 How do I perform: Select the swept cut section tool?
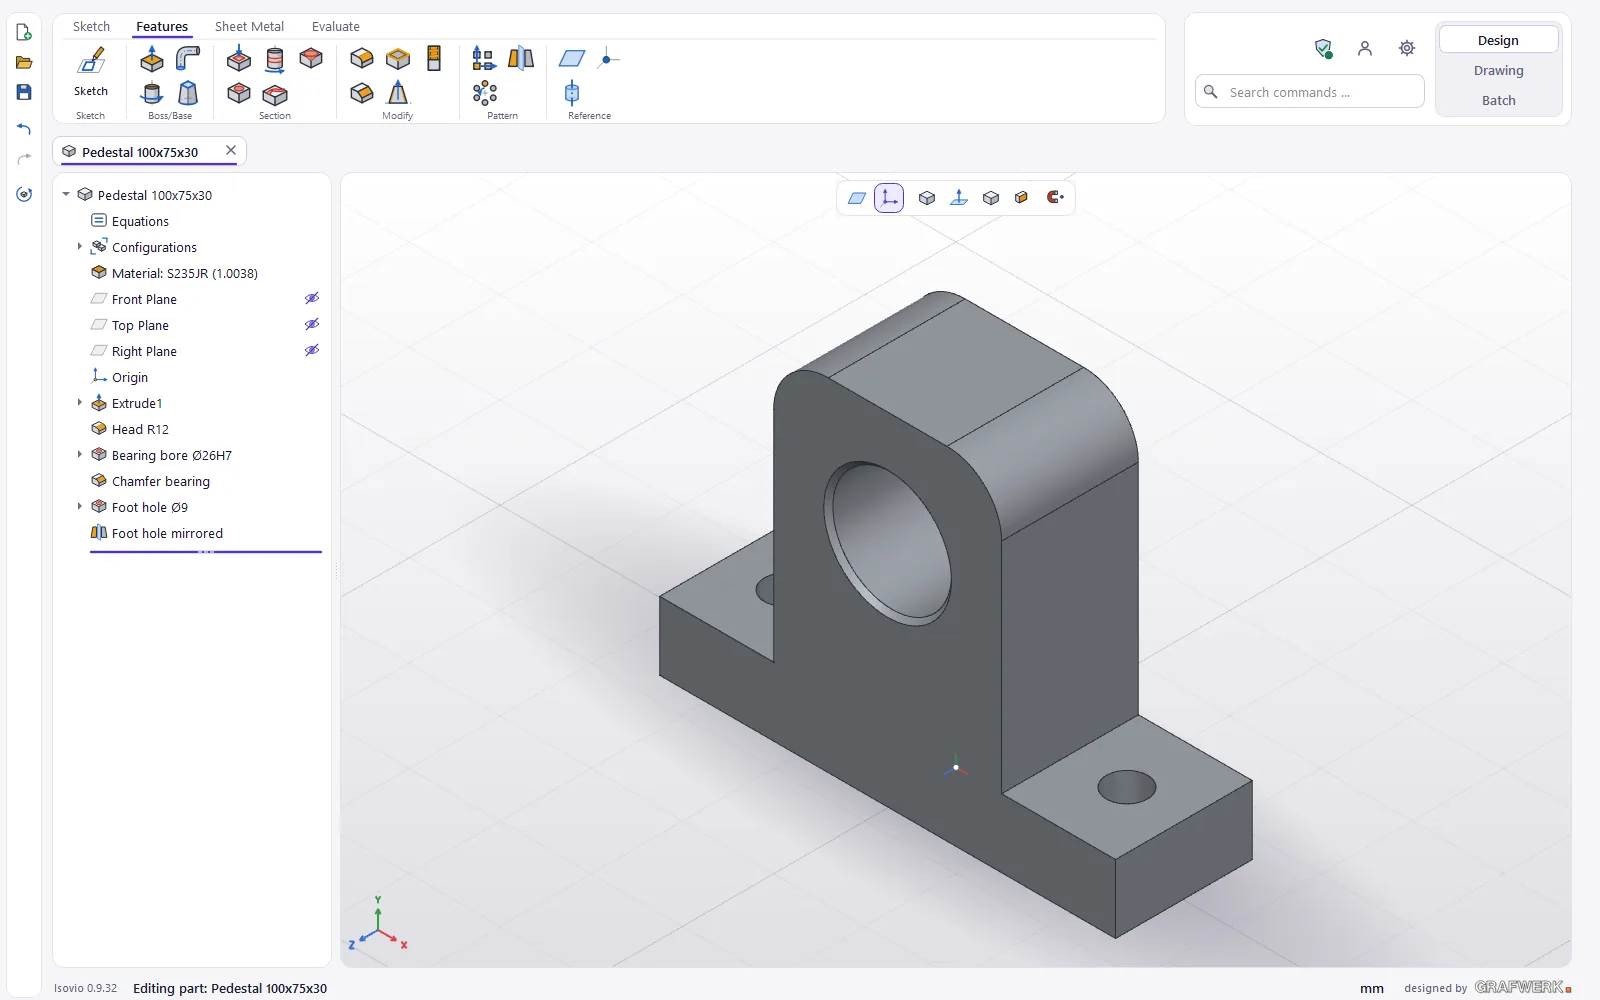(x=275, y=95)
